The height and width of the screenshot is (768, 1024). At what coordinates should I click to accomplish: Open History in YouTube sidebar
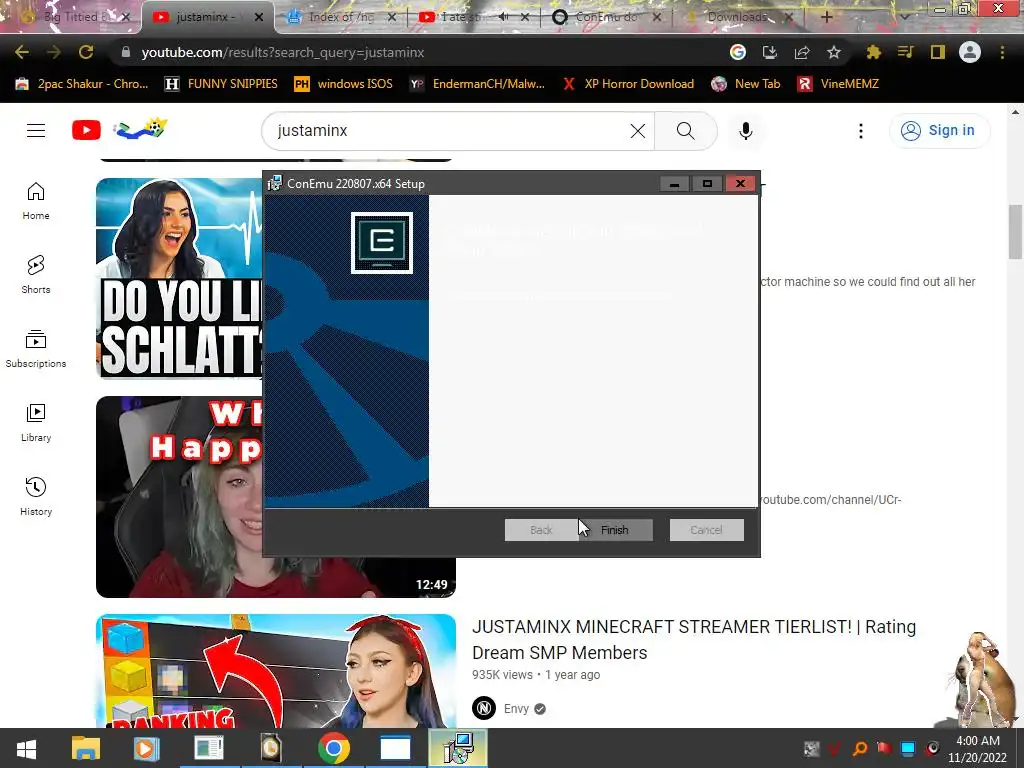pos(36,497)
